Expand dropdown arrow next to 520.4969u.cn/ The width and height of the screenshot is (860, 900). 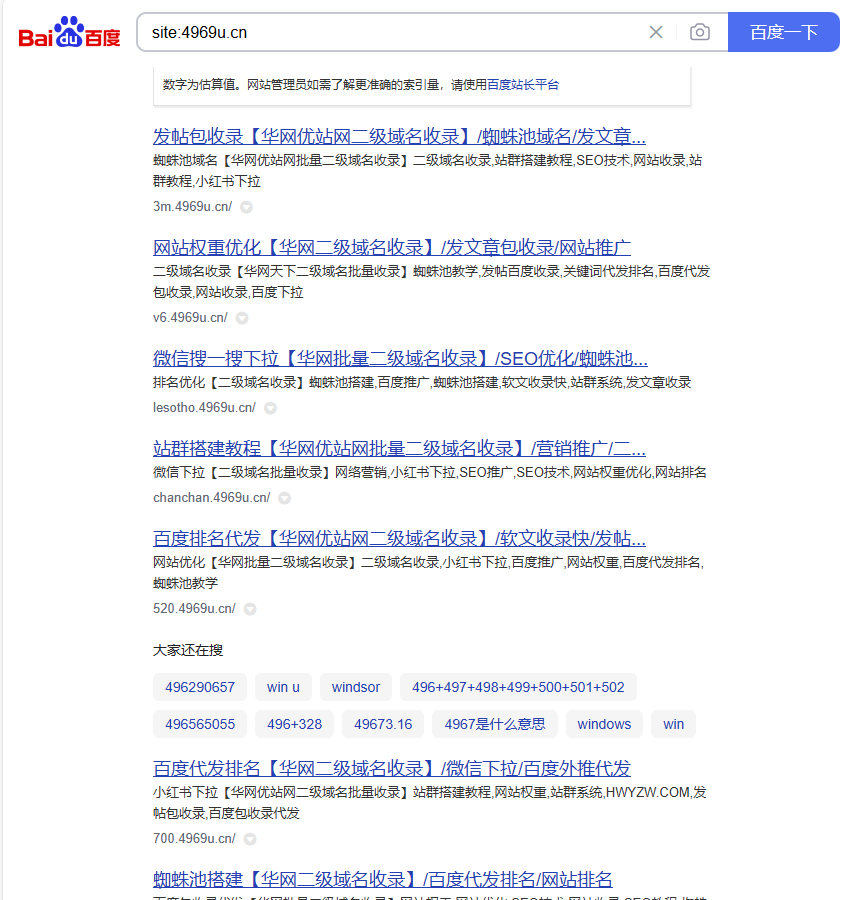pyautogui.click(x=250, y=609)
